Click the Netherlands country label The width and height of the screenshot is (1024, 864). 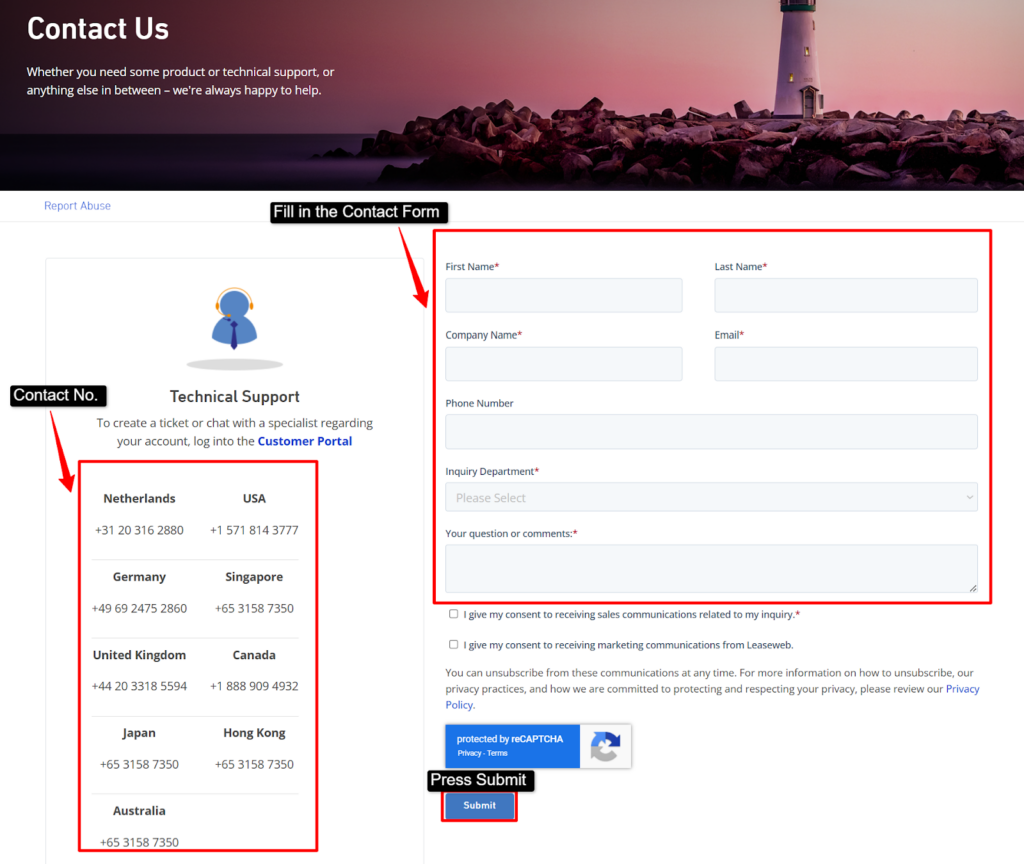(139, 499)
